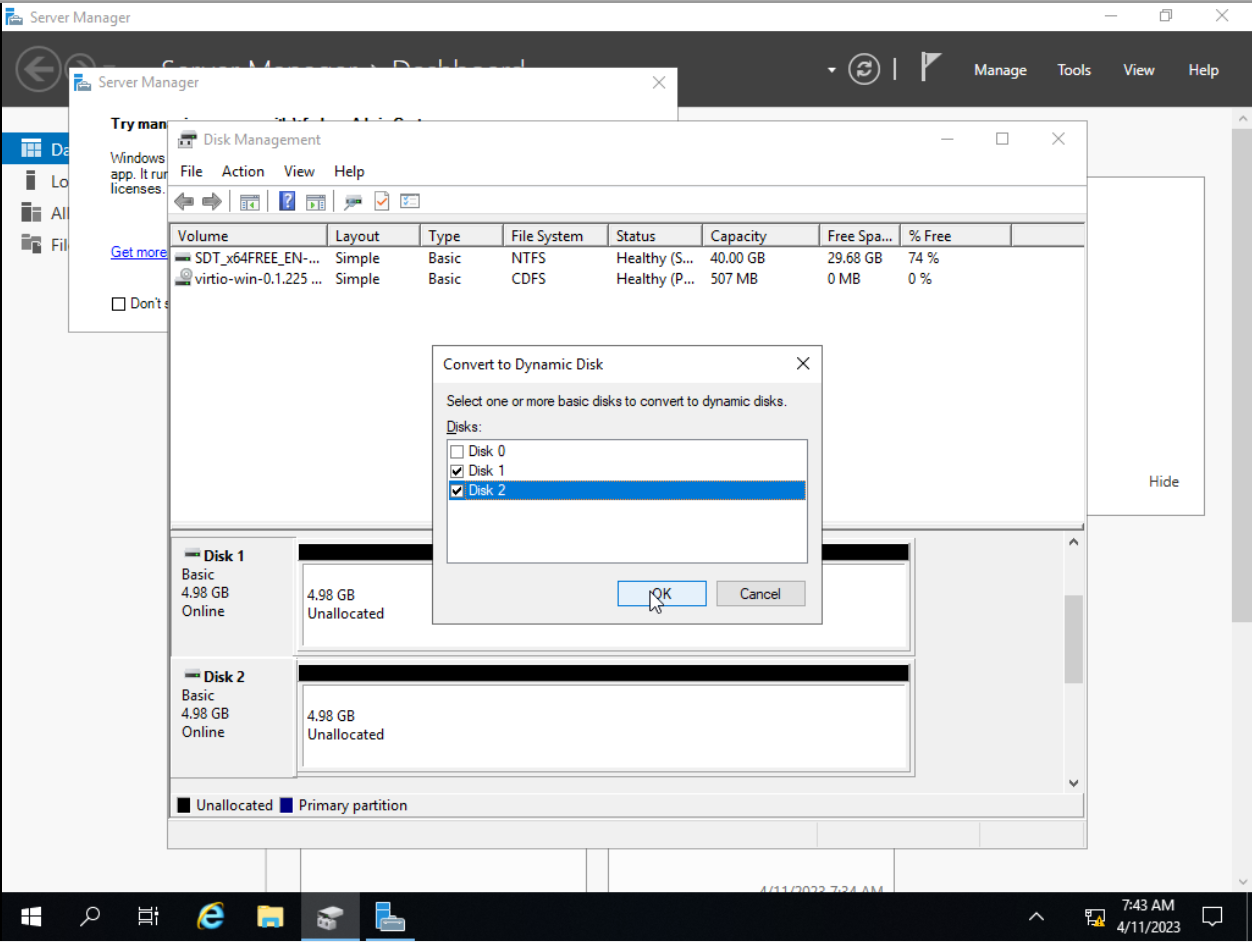Viewport: 1252px width, 942px height.
Task: Click the disk pane scrollbar up arrow
Action: click(1074, 542)
